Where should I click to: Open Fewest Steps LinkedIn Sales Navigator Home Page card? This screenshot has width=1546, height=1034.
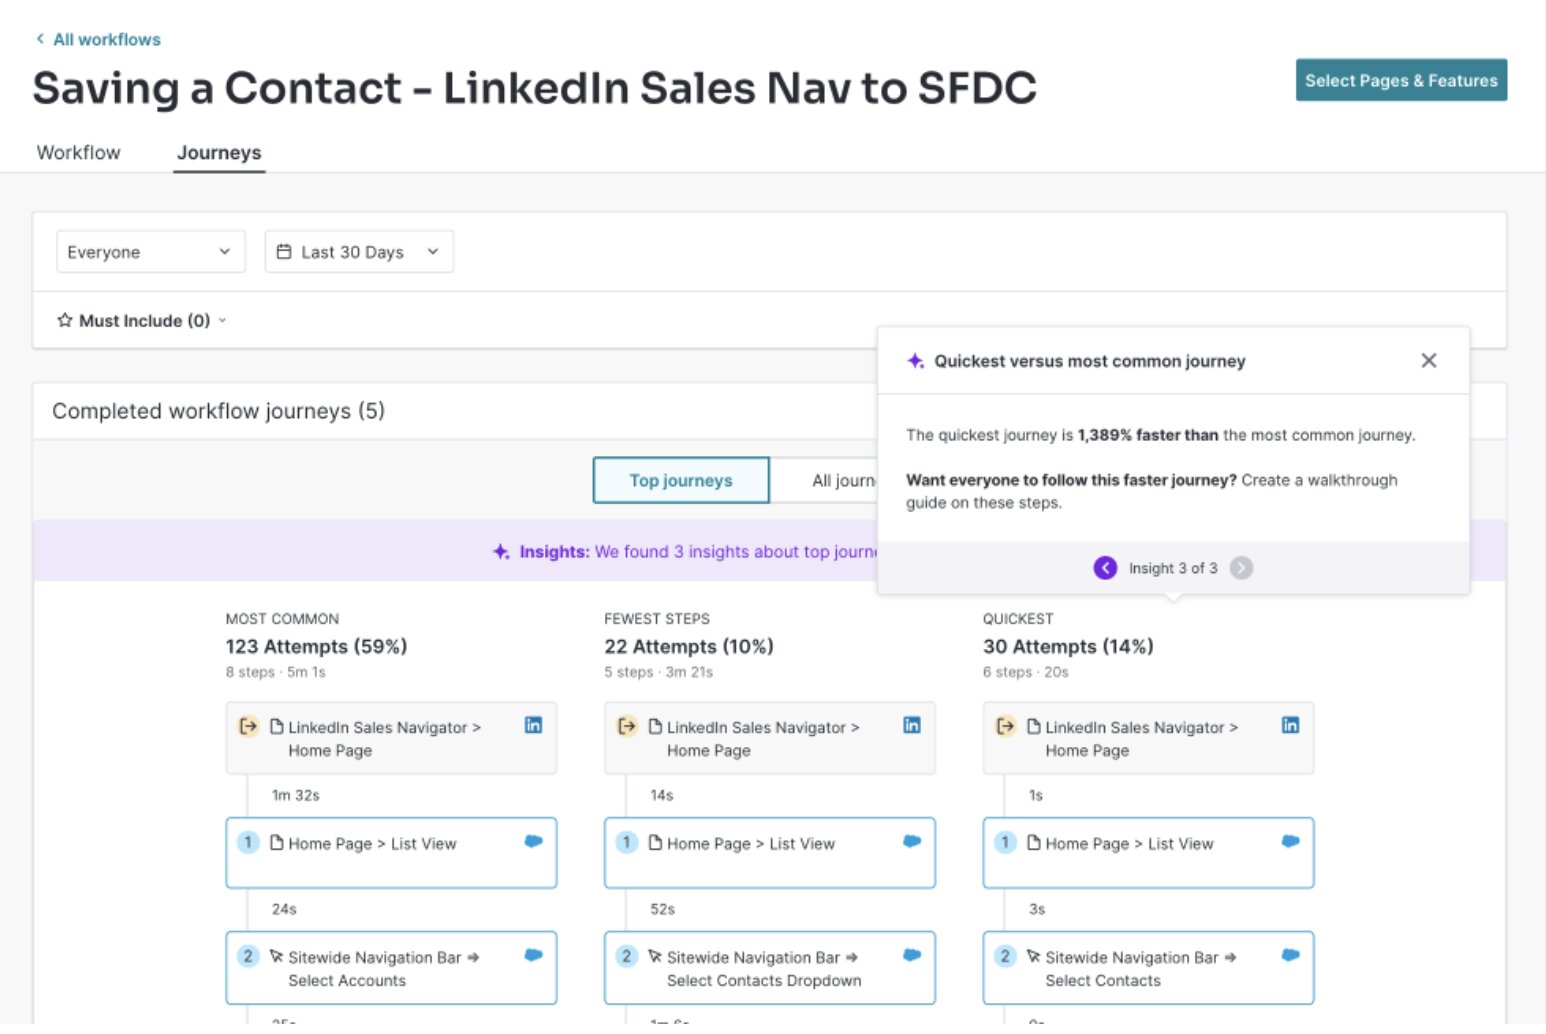tap(769, 738)
